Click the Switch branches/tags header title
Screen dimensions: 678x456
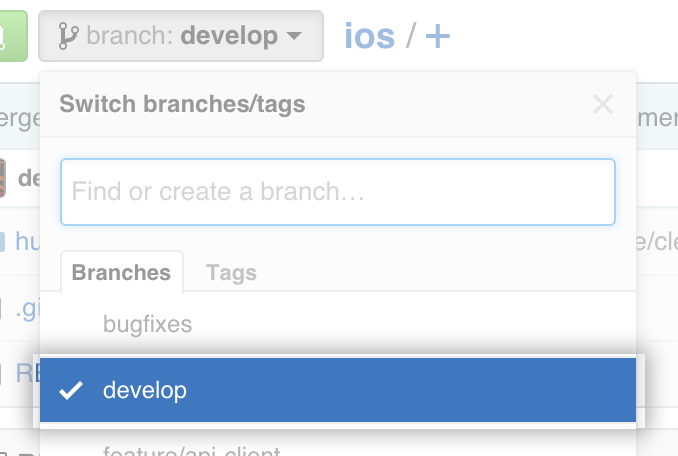click(x=182, y=104)
